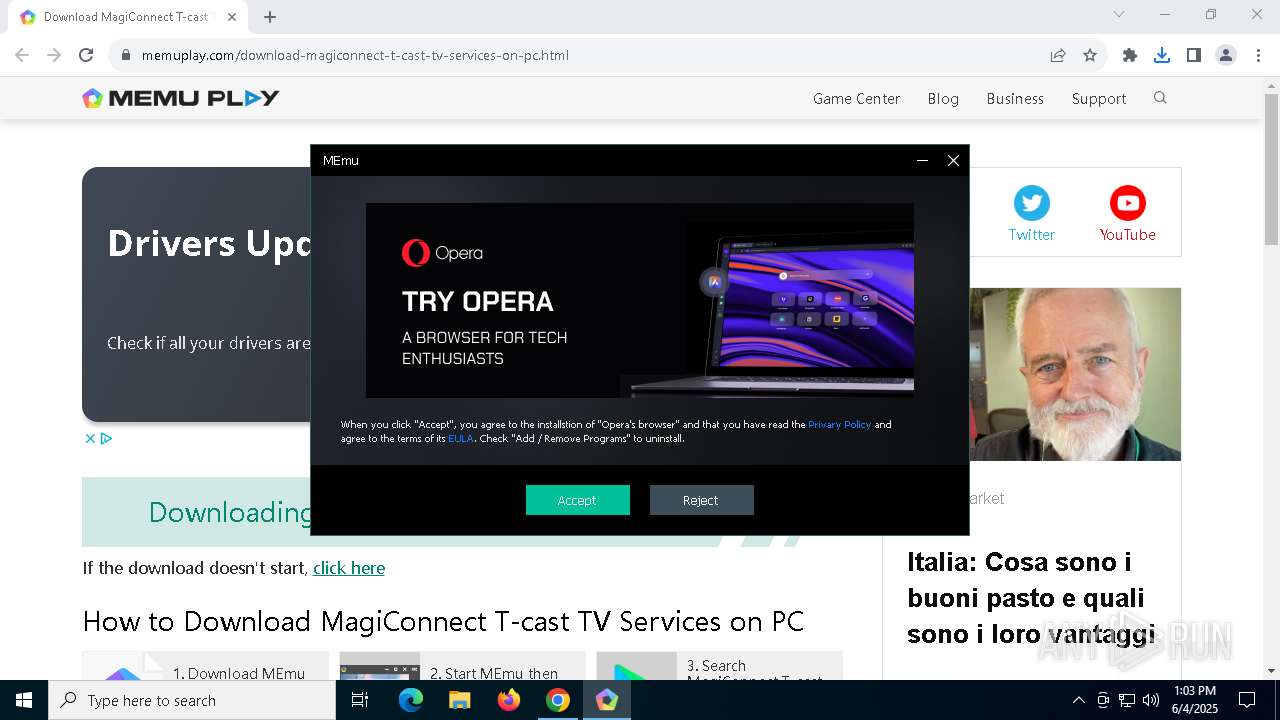This screenshot has height=720, width=1280.
Task: Open the Blog menu item
Action: [x=943, y=98]
